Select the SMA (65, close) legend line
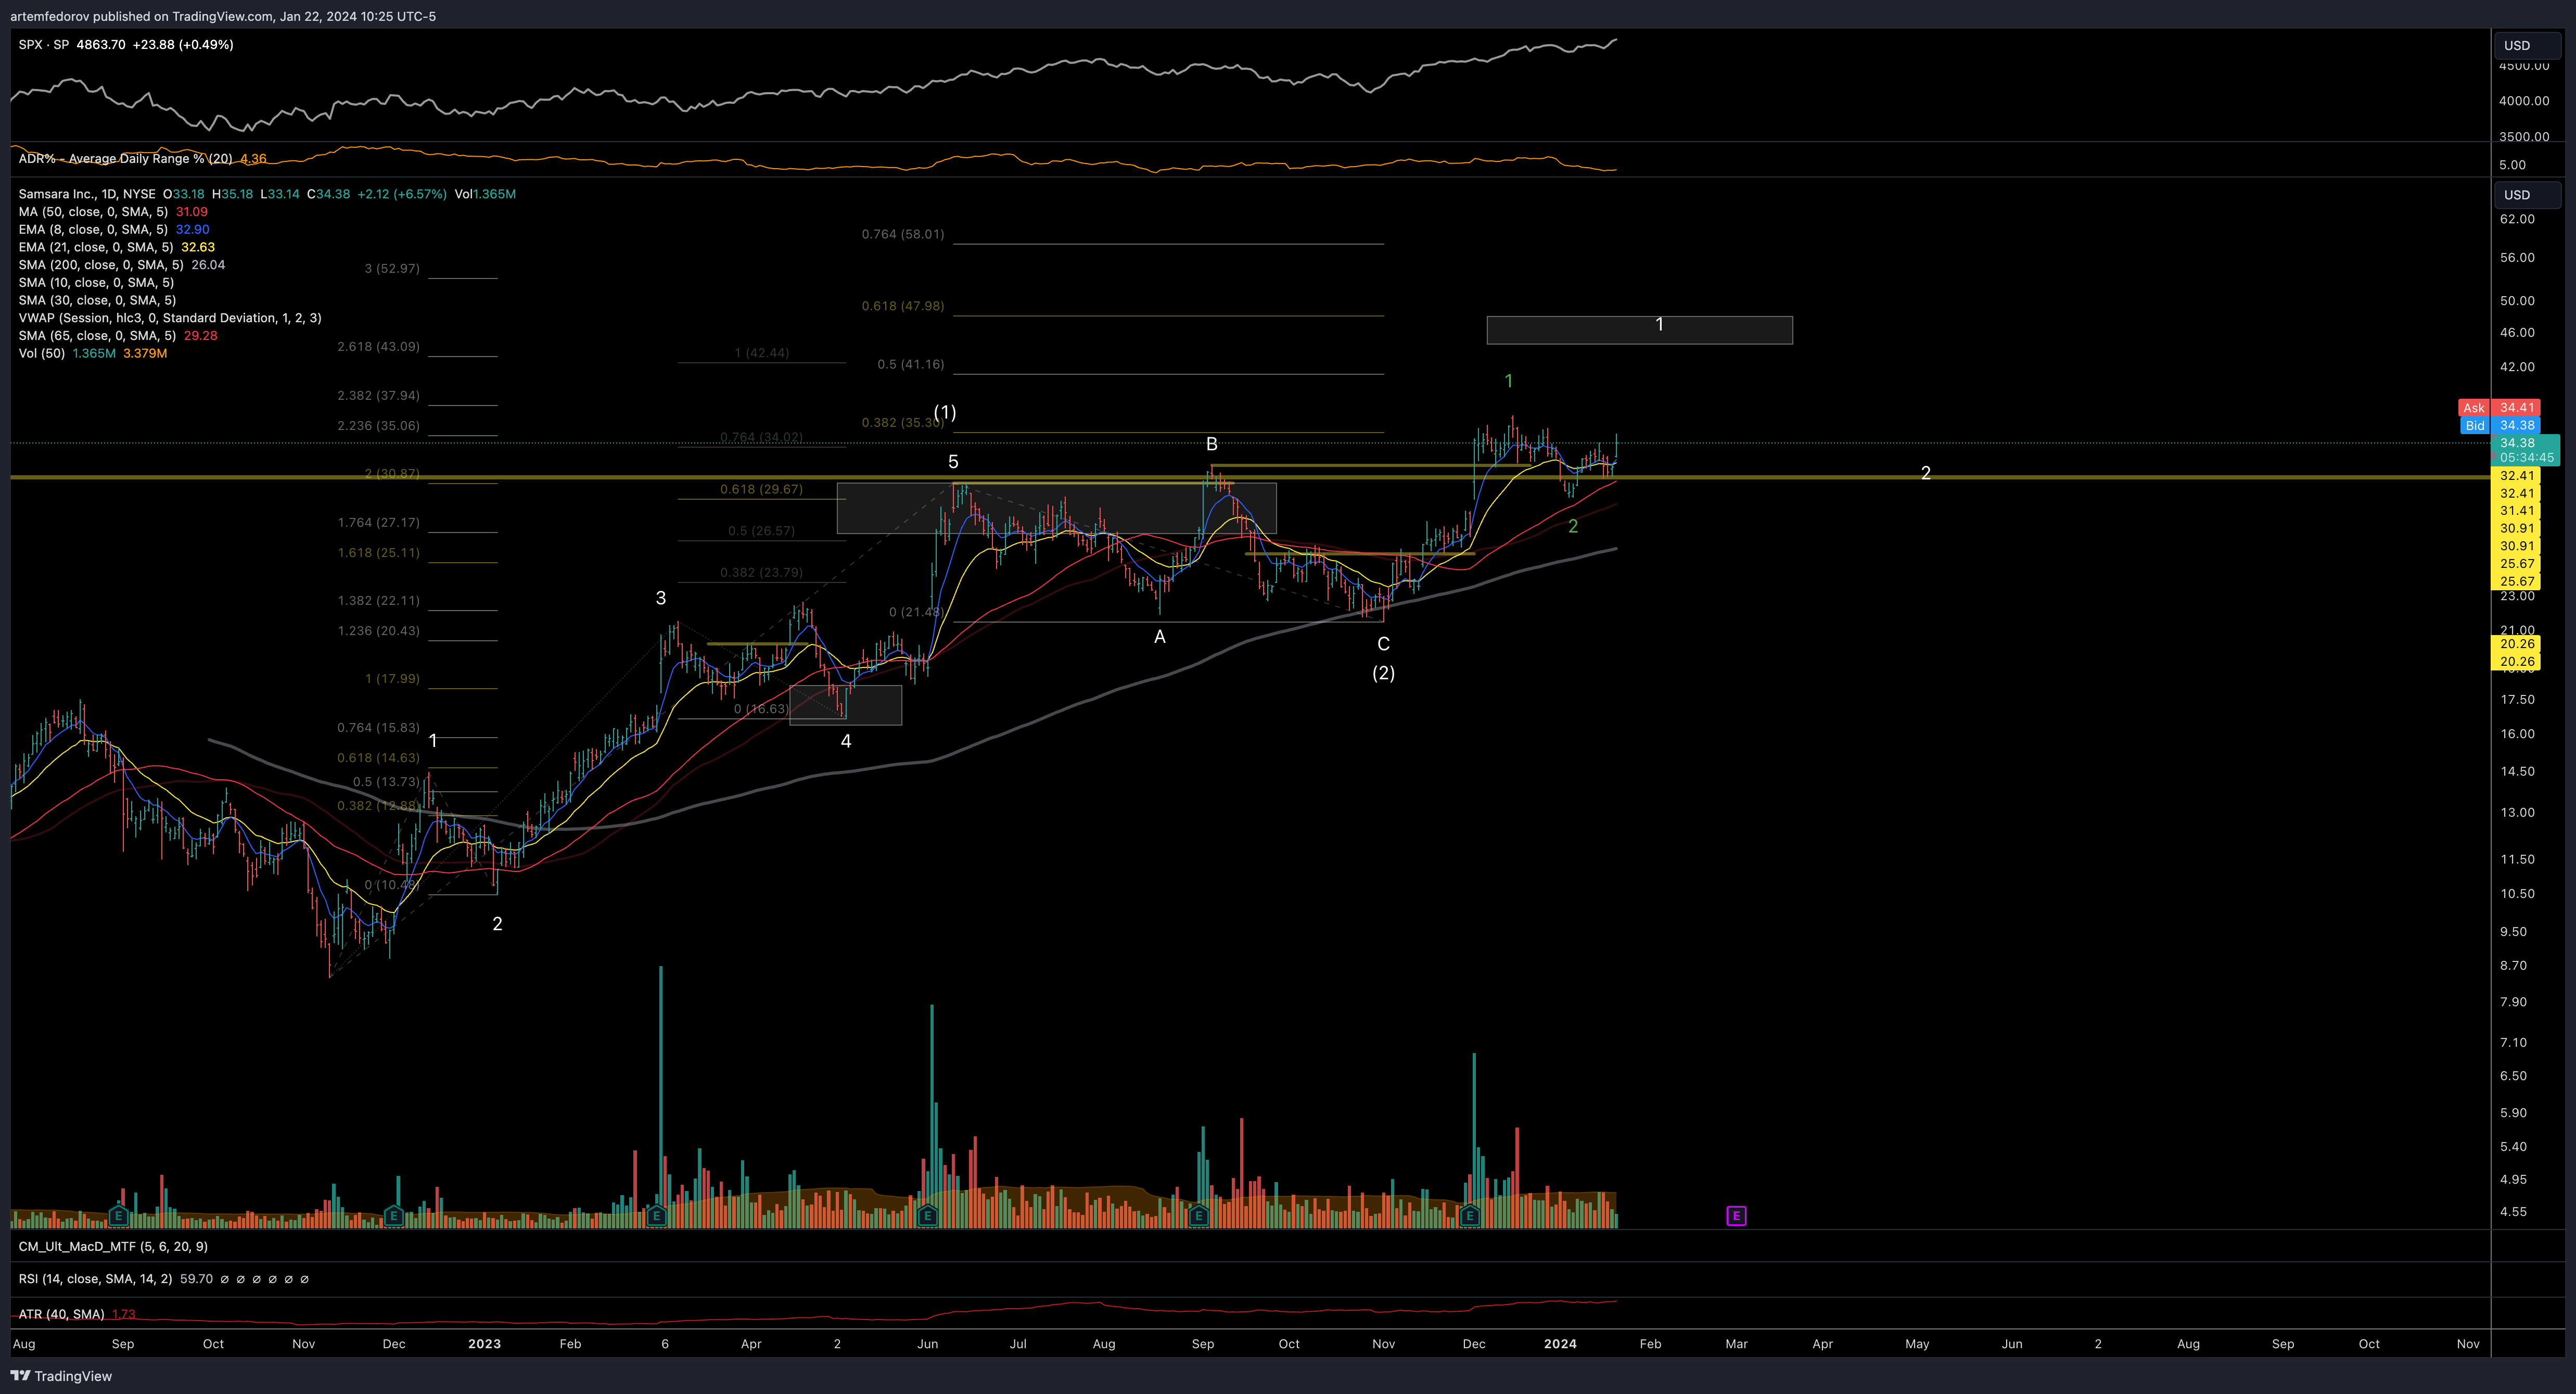Image resolution: width=2576 pixels, height=1394 pixels. [x=118, y=336]
